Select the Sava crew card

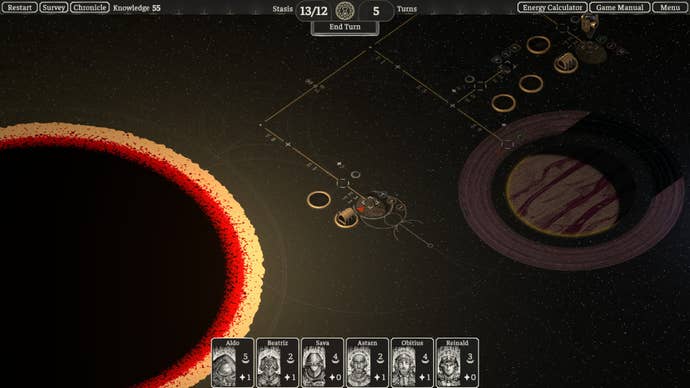coord(323,362)
